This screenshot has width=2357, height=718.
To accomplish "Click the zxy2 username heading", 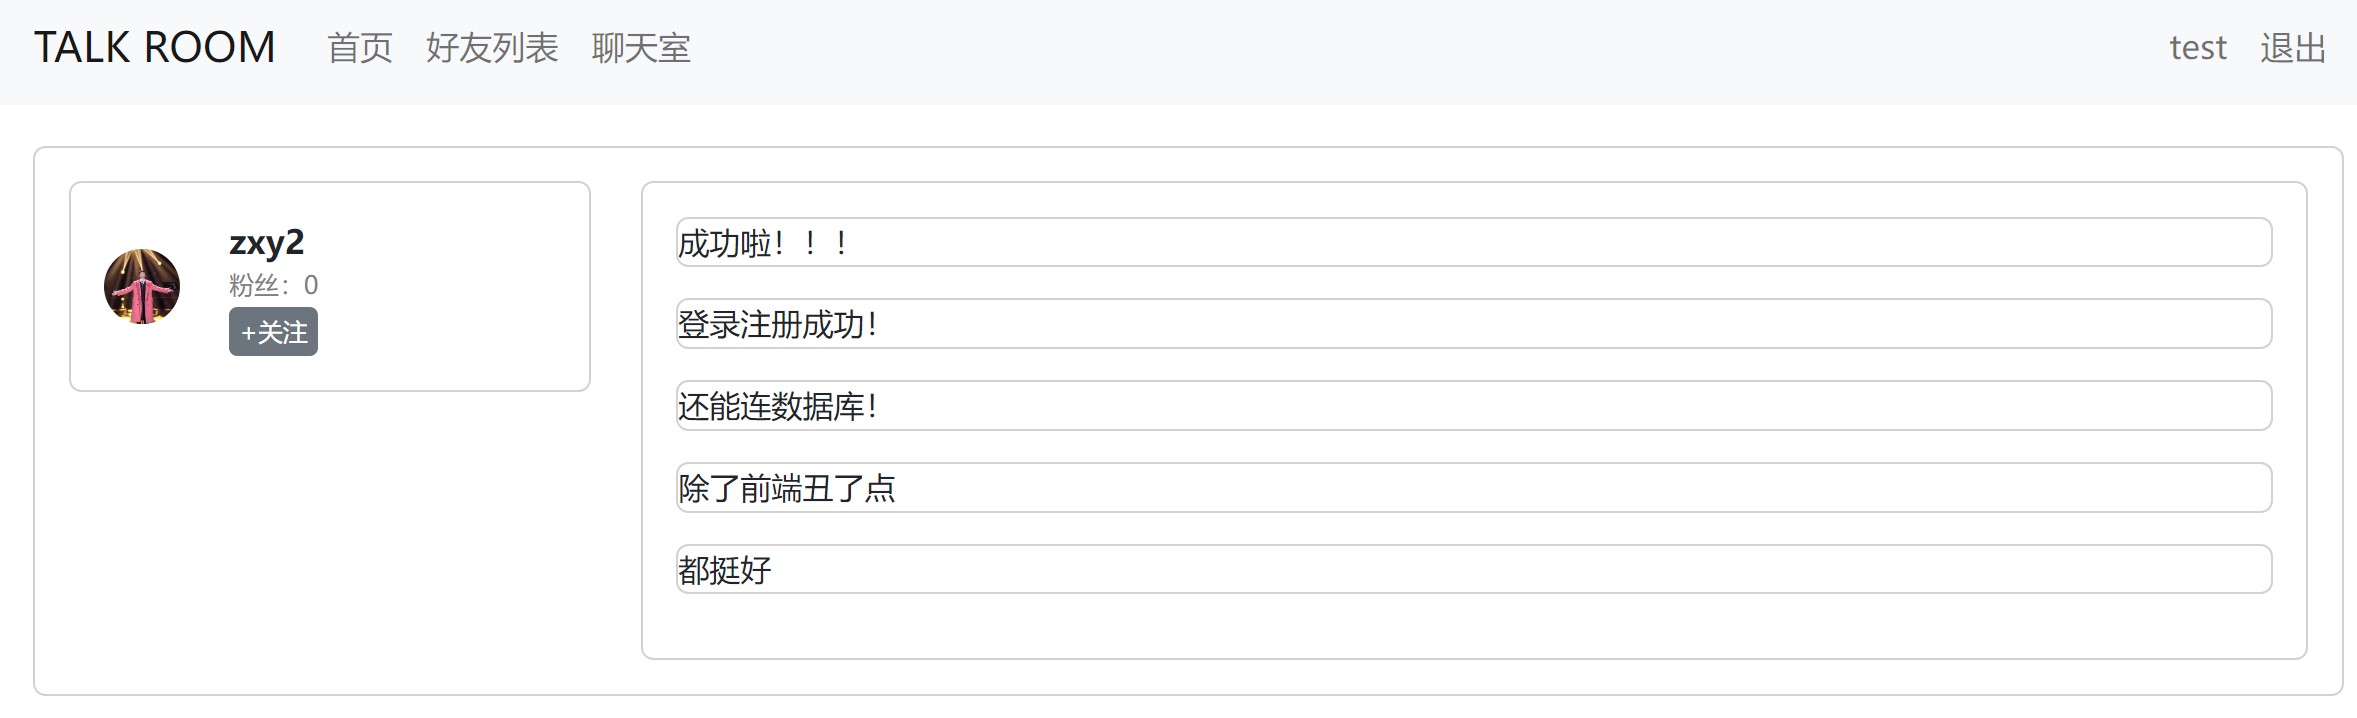I will point(266,242).
